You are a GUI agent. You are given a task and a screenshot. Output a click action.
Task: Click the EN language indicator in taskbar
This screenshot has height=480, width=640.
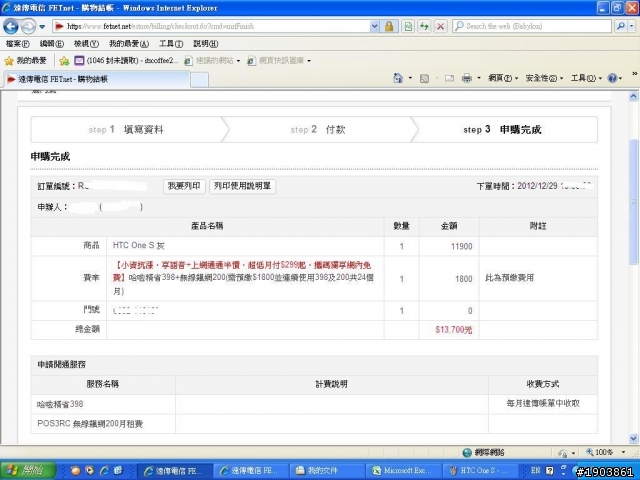[536, 470]
